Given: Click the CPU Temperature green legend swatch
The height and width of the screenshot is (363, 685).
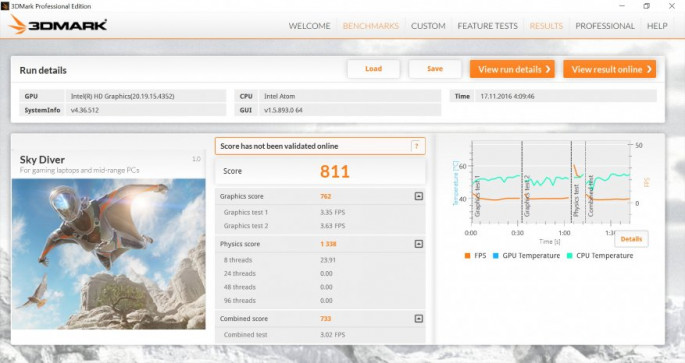Looking at the screenshot, I should click(x=569, y=256).
